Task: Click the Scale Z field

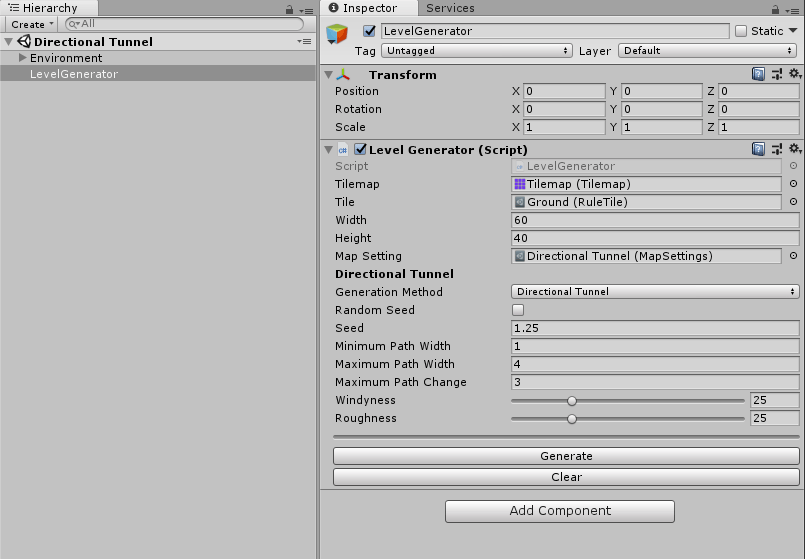Action: tap(759, 127)
